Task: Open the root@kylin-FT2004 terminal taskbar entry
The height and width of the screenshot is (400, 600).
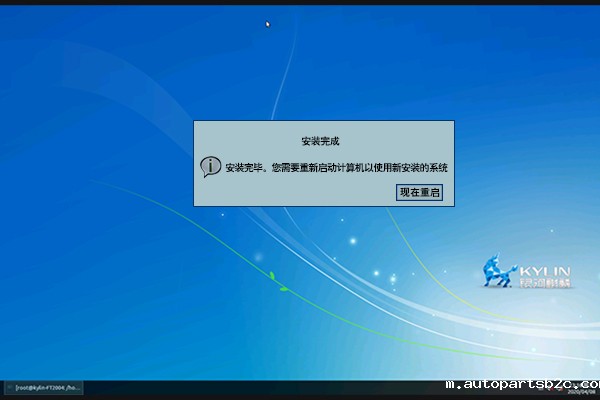Action: pyautogui.click(x=44, y=388)
